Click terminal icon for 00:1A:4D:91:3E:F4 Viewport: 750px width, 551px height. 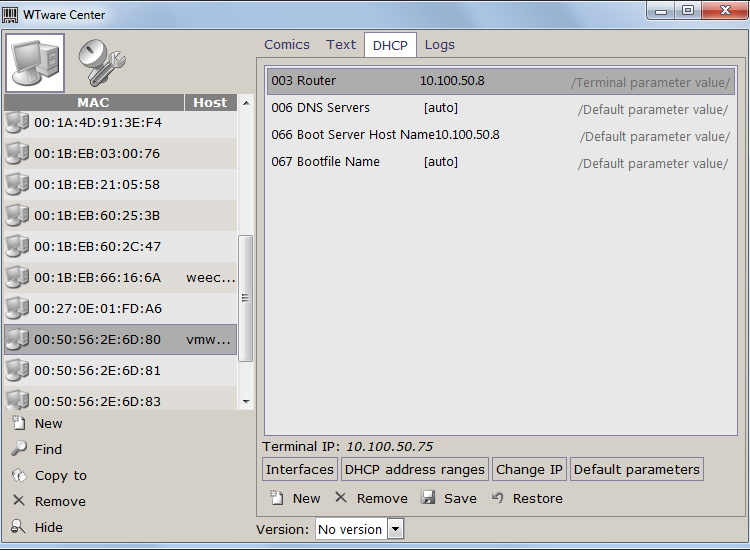tap(17, 123)
